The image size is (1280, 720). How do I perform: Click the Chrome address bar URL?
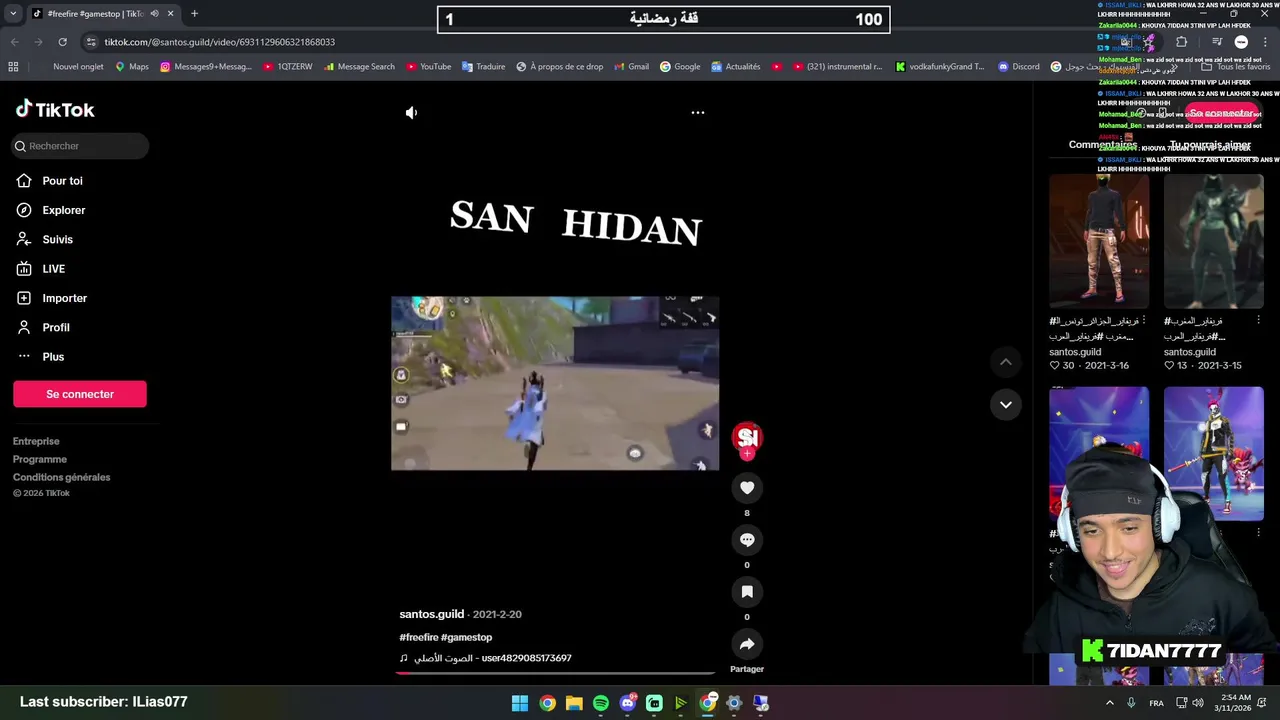coord(220,42)
